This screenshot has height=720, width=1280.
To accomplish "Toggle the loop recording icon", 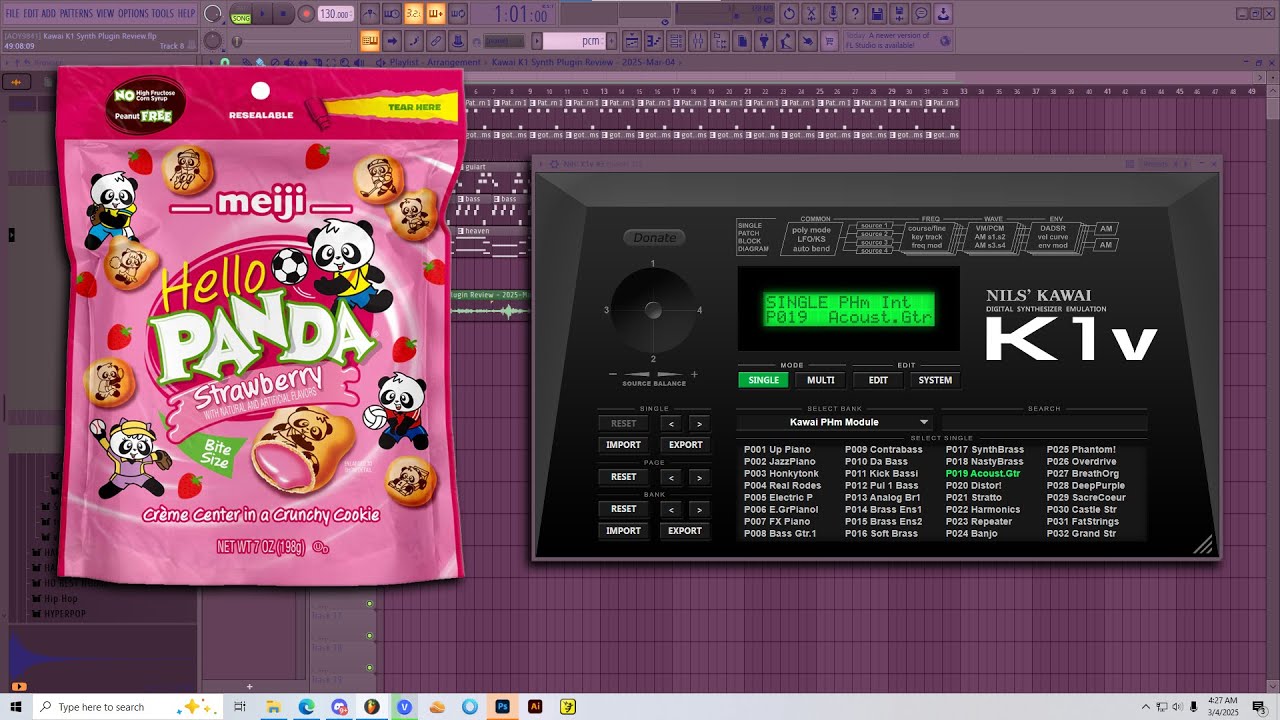I will (x=458, y=14).
